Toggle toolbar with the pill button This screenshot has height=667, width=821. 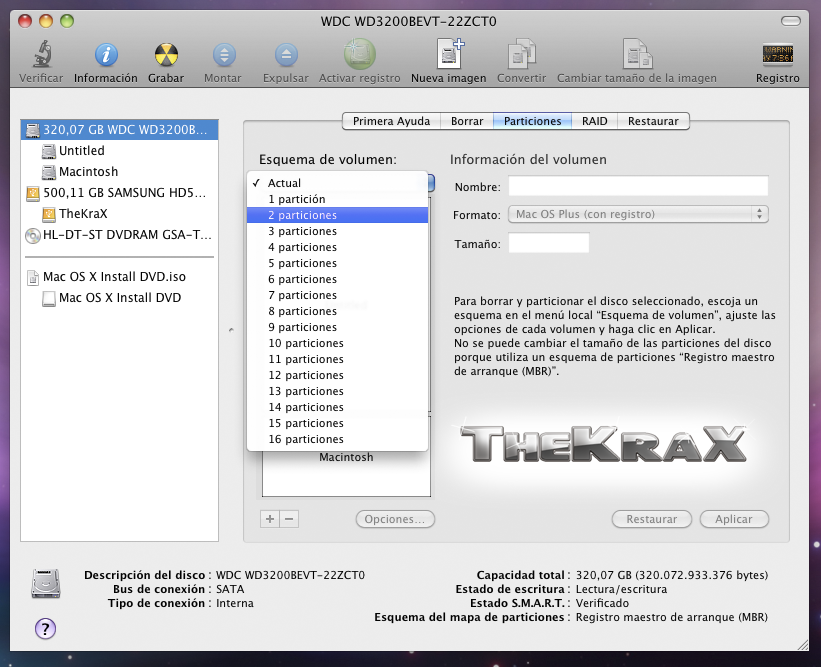pyautogui.click(x=791, y=21)
